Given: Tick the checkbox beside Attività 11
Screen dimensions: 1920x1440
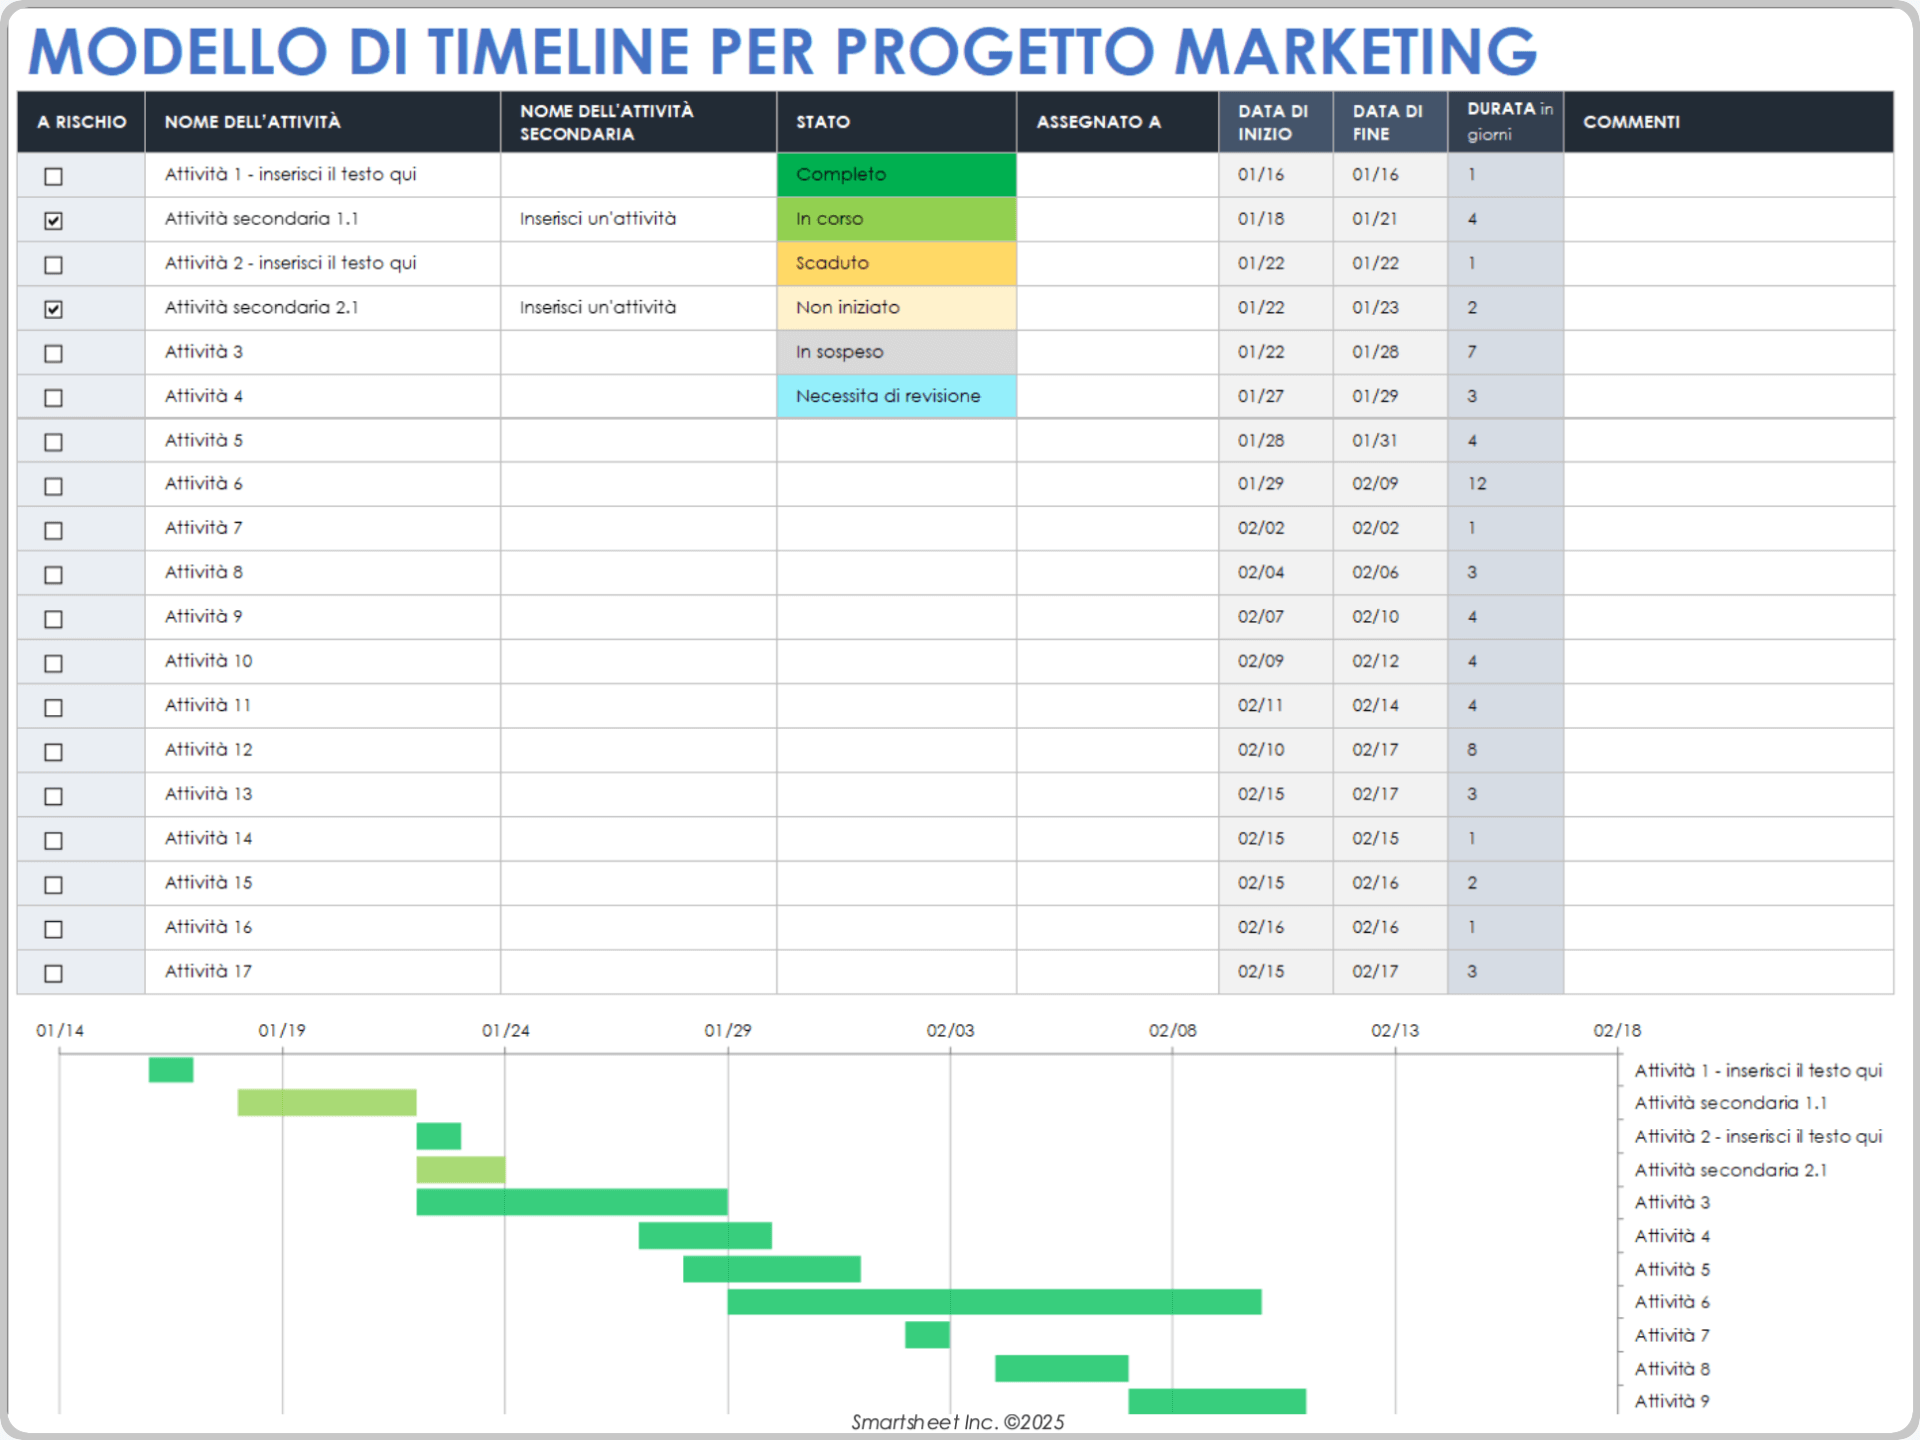Looking at the screenshot, I should coord(53,708).
